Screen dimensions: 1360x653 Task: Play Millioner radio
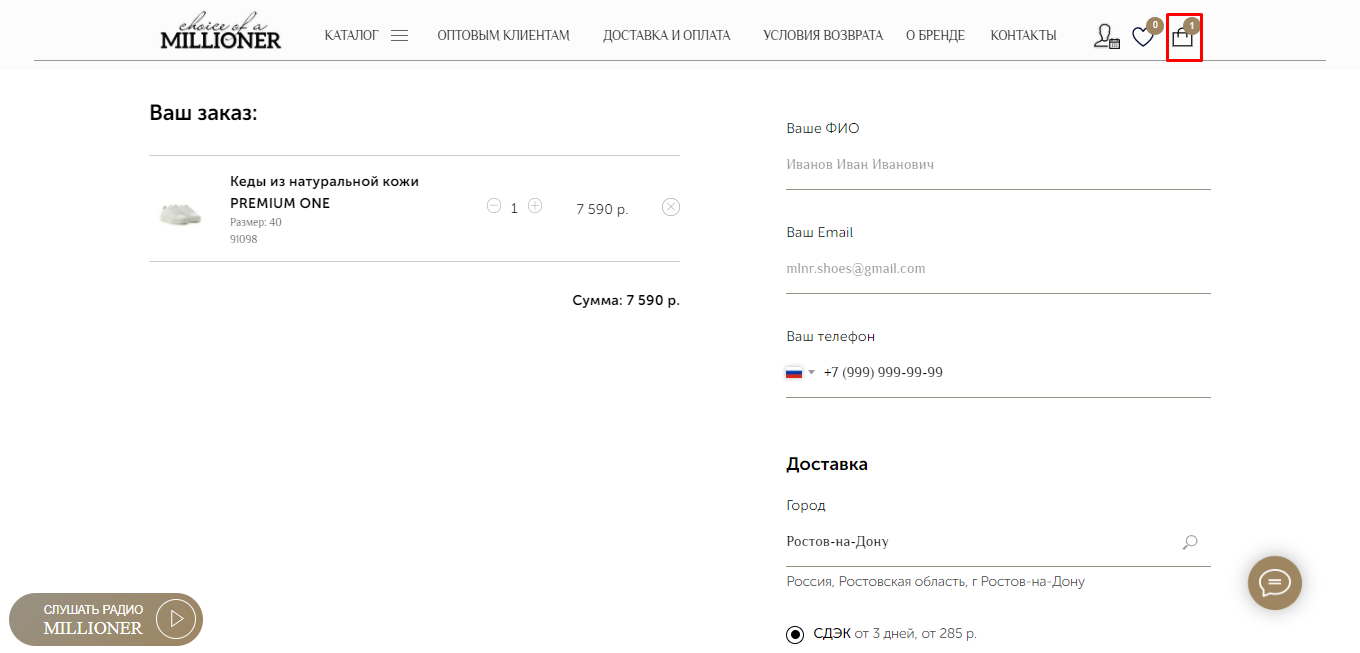click(x=177, y=619)
